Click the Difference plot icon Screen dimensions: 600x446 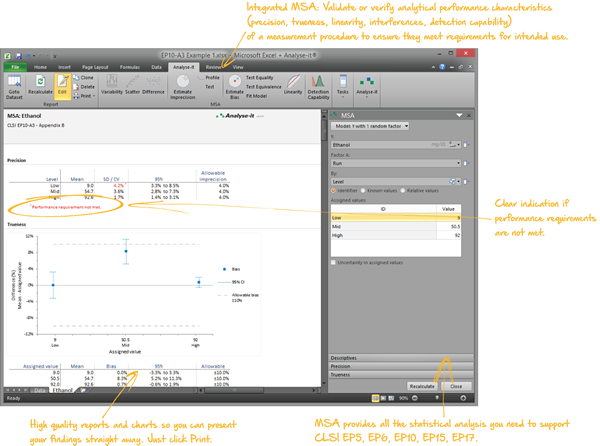click(x=153, y=85)
